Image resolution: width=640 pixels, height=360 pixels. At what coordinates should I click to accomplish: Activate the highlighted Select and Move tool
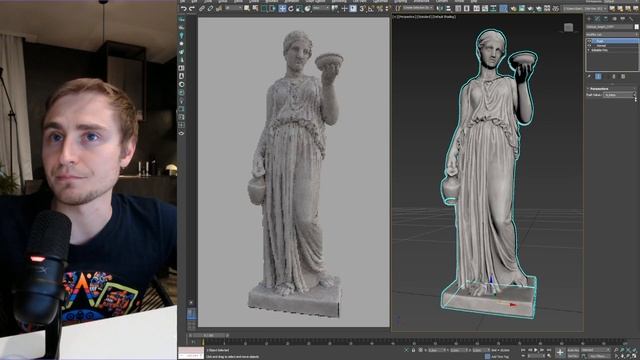[x=282, y=9]
